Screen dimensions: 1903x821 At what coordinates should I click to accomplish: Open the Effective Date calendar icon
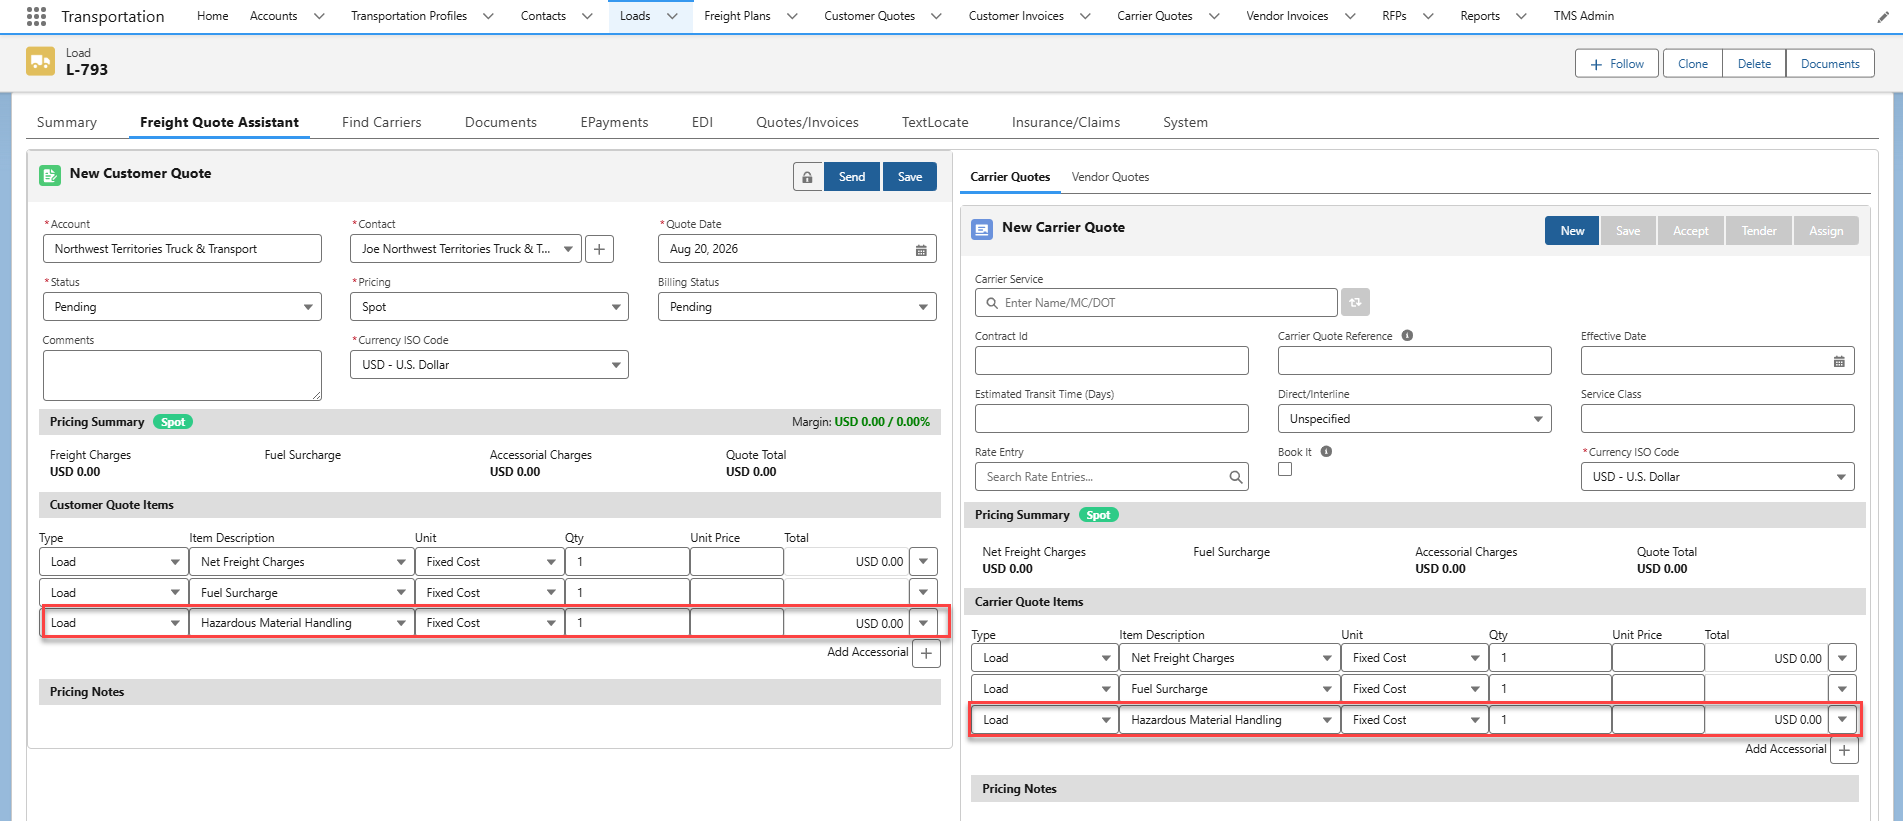(x=1839, y=362)
